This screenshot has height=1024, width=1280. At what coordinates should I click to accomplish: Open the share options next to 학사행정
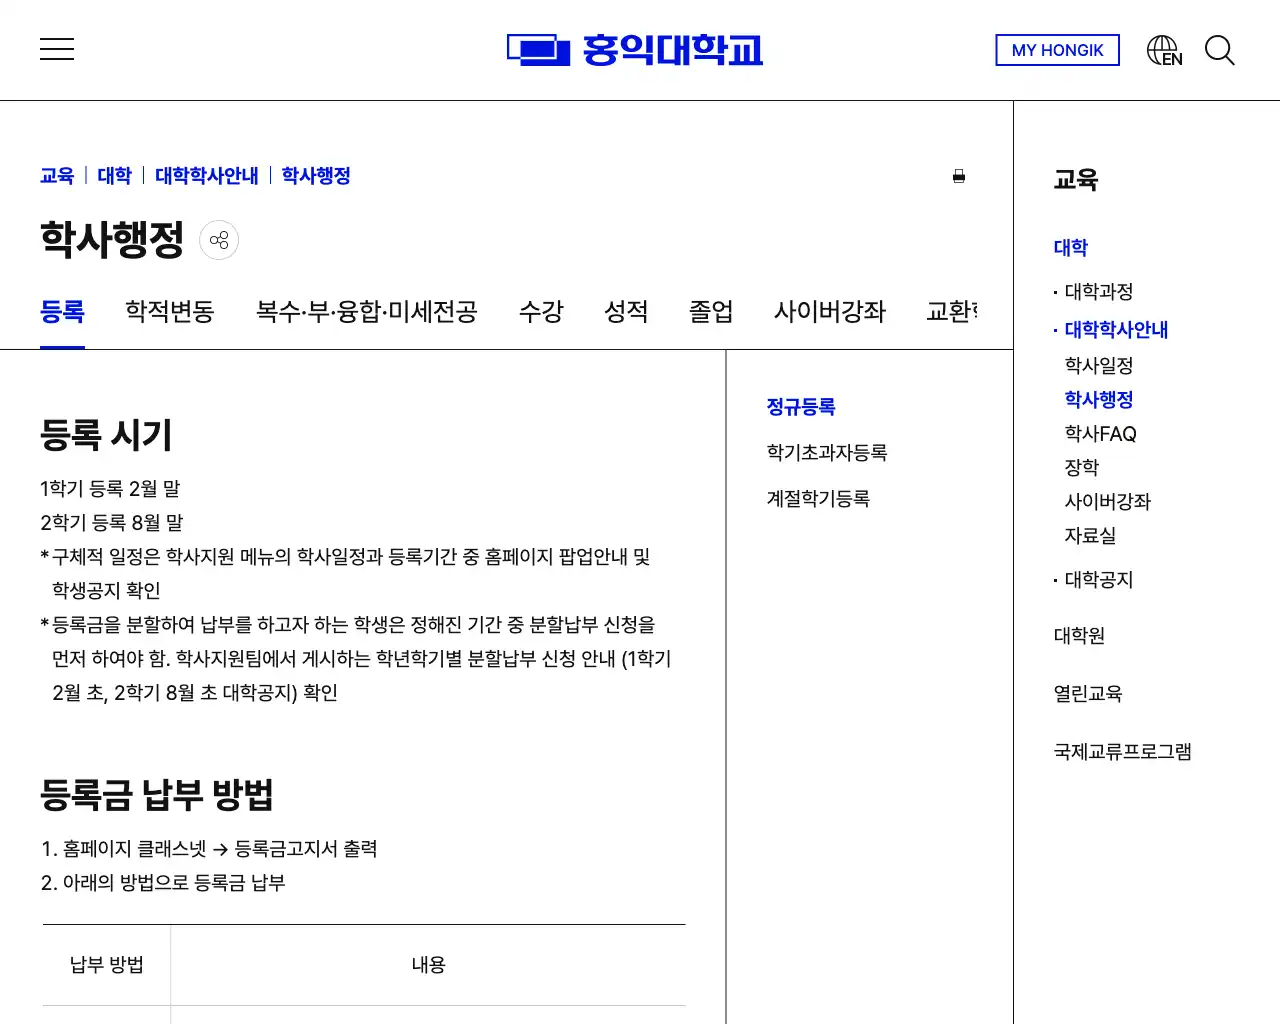219,240
